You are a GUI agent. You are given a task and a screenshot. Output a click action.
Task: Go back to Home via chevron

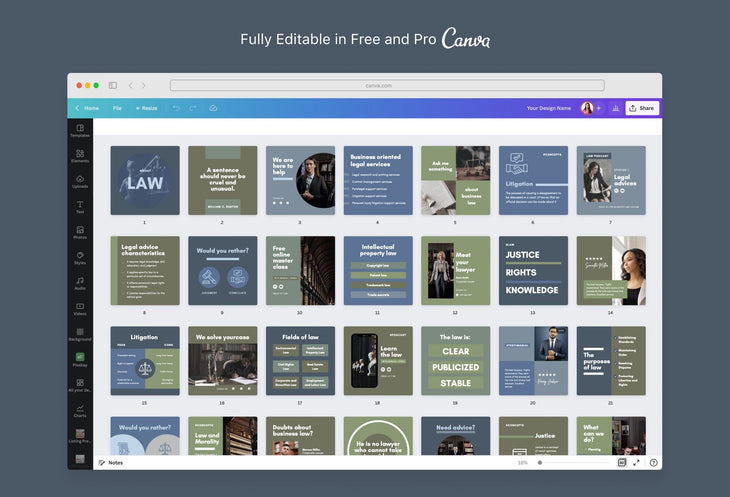click(78, 108)
